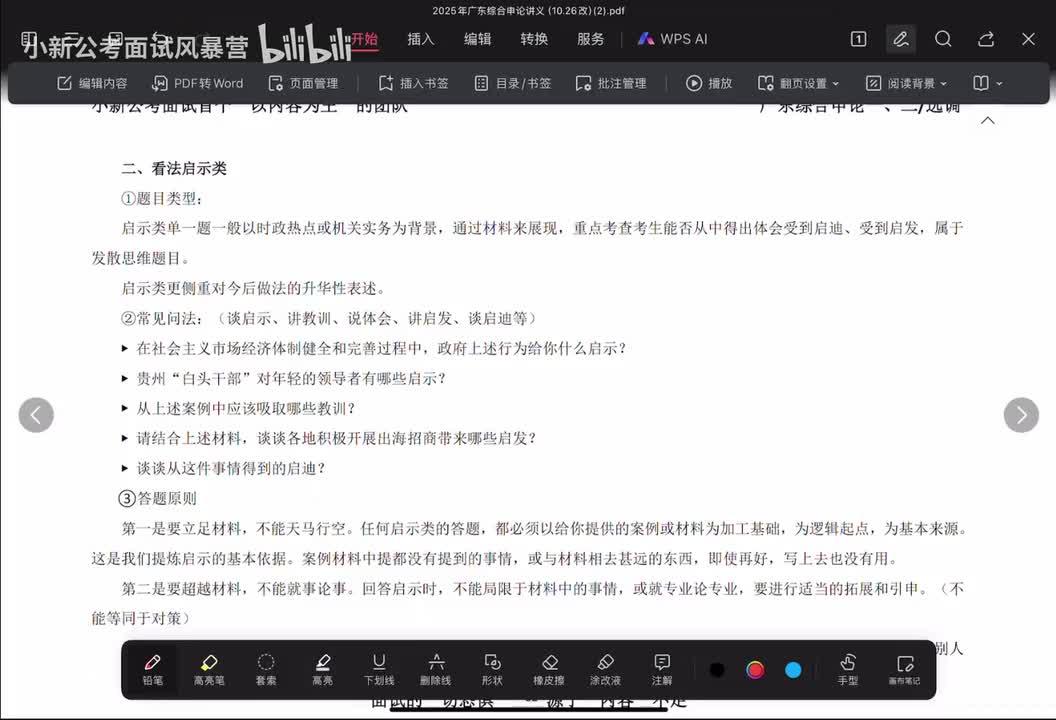Add a 注解 comment note
This screenshot has height=720, width=1056.
[662, 670]
